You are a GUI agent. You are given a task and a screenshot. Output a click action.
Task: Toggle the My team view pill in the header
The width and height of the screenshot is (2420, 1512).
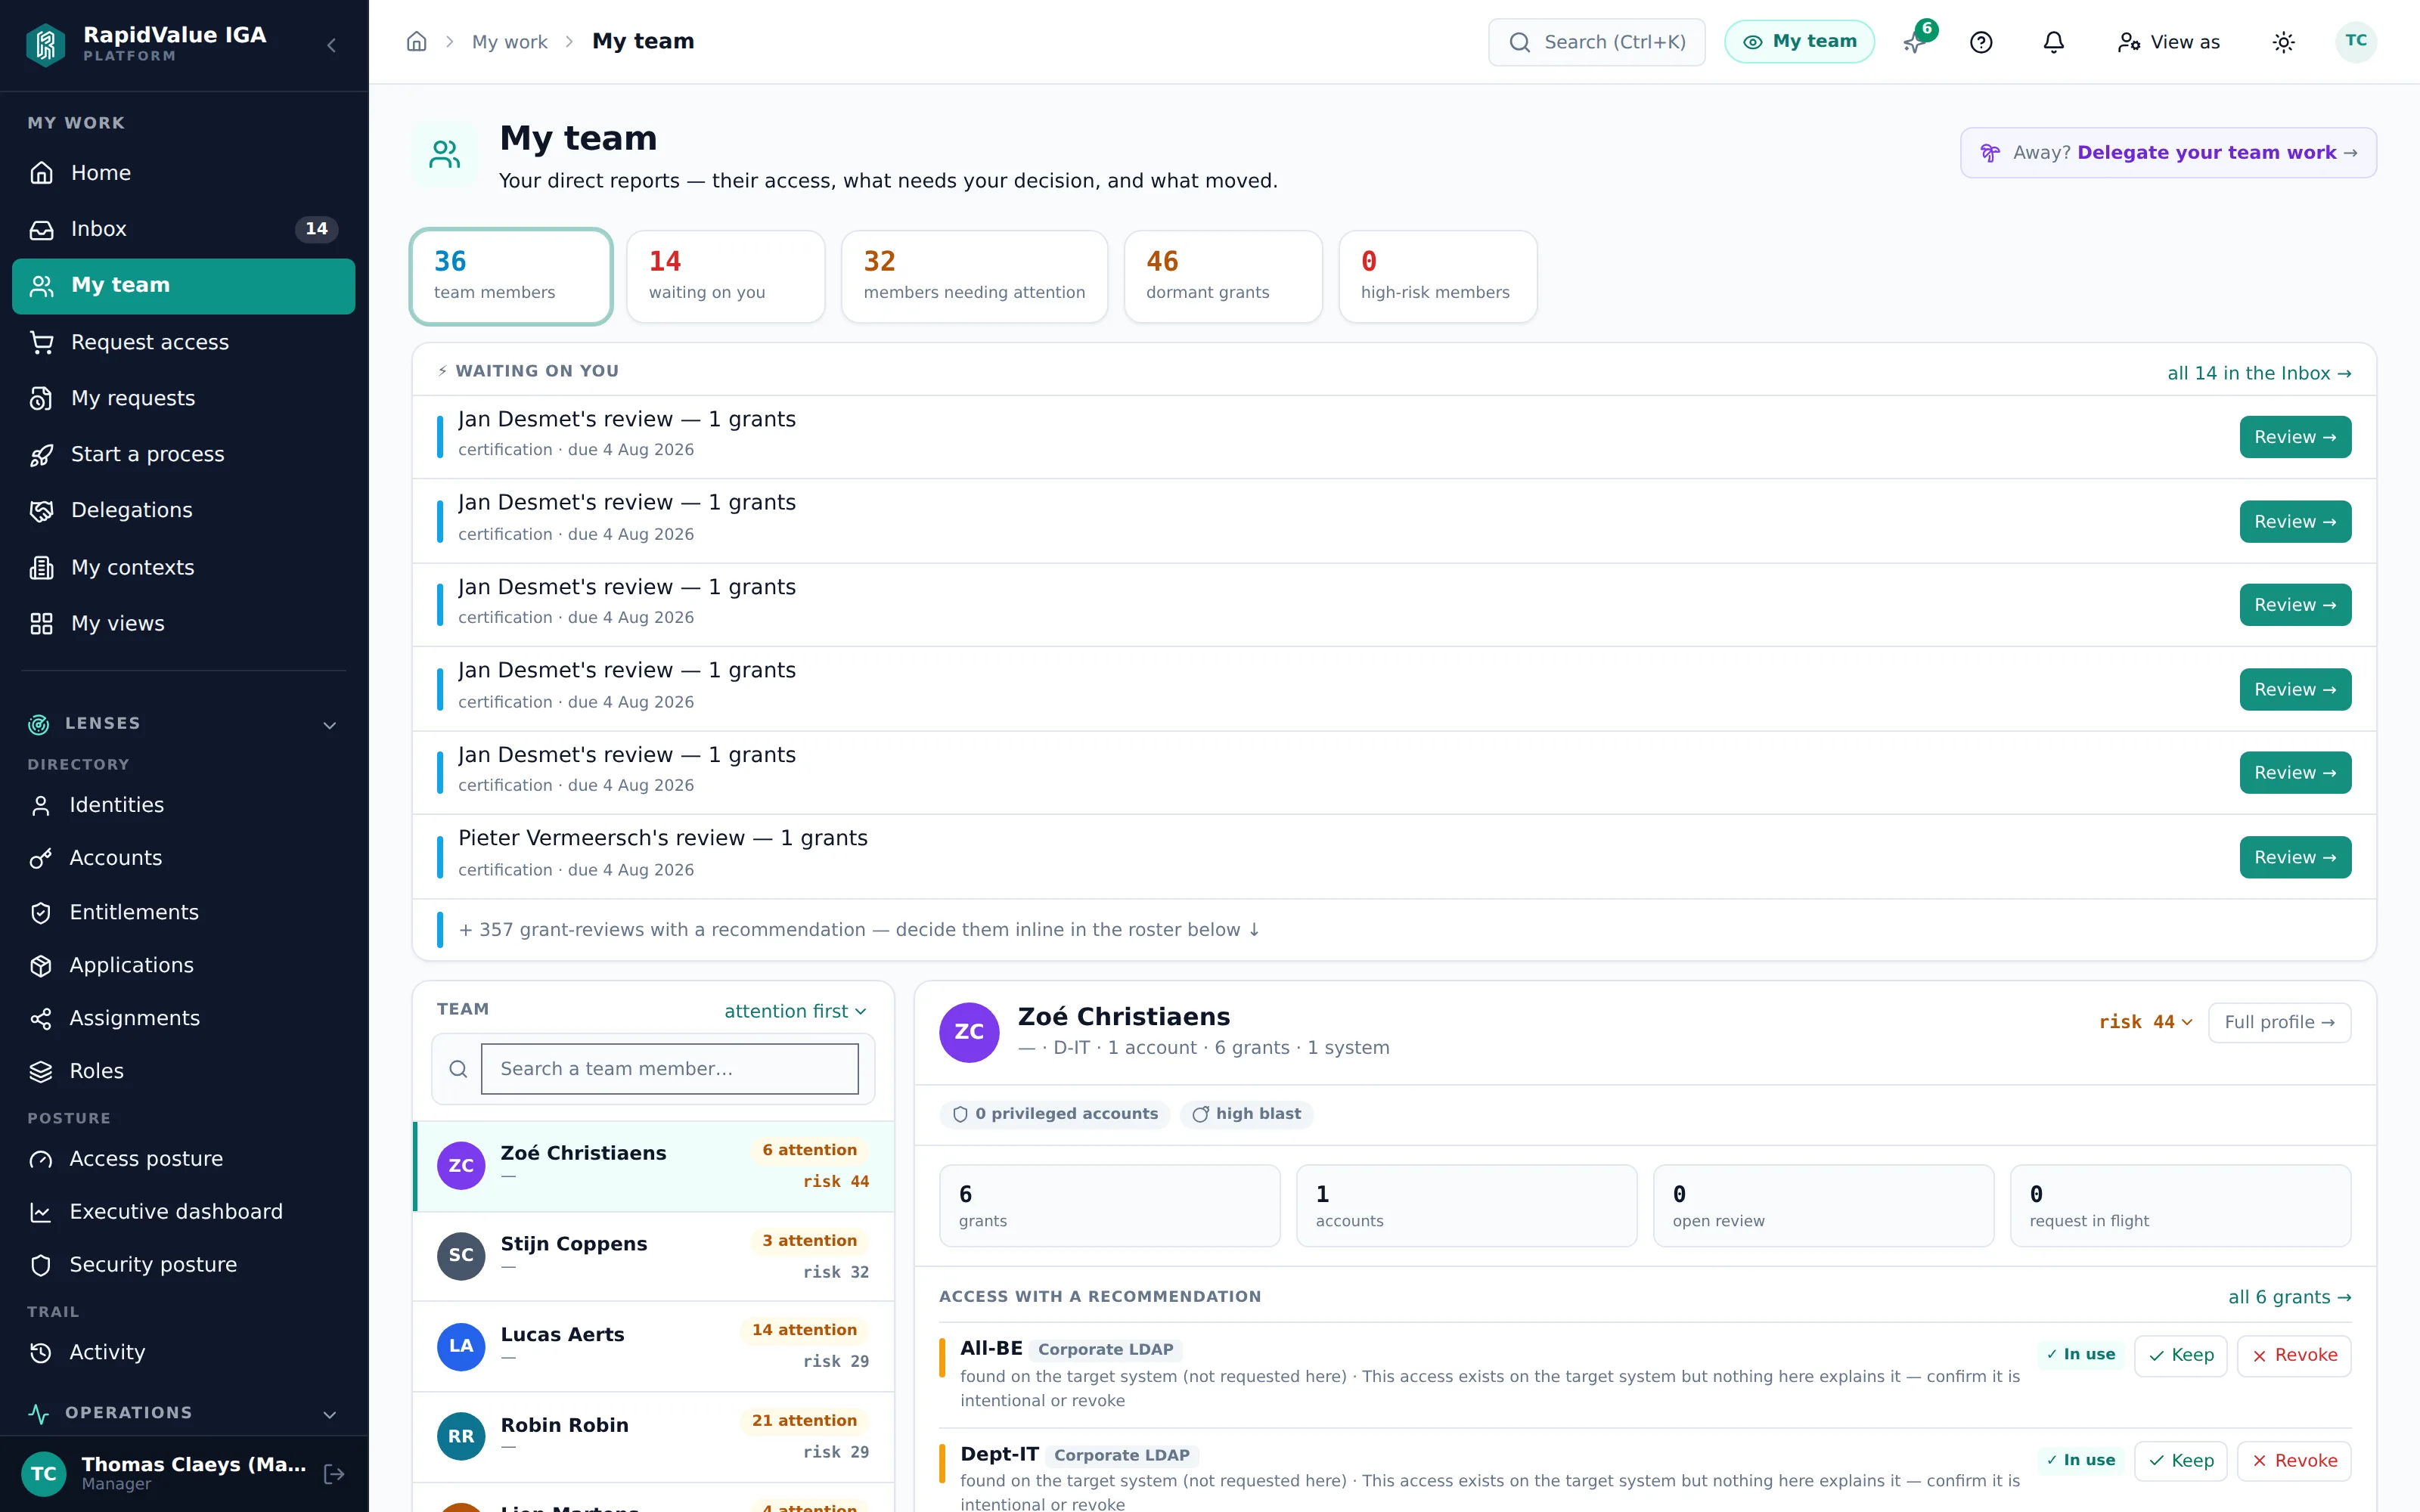1799,42
